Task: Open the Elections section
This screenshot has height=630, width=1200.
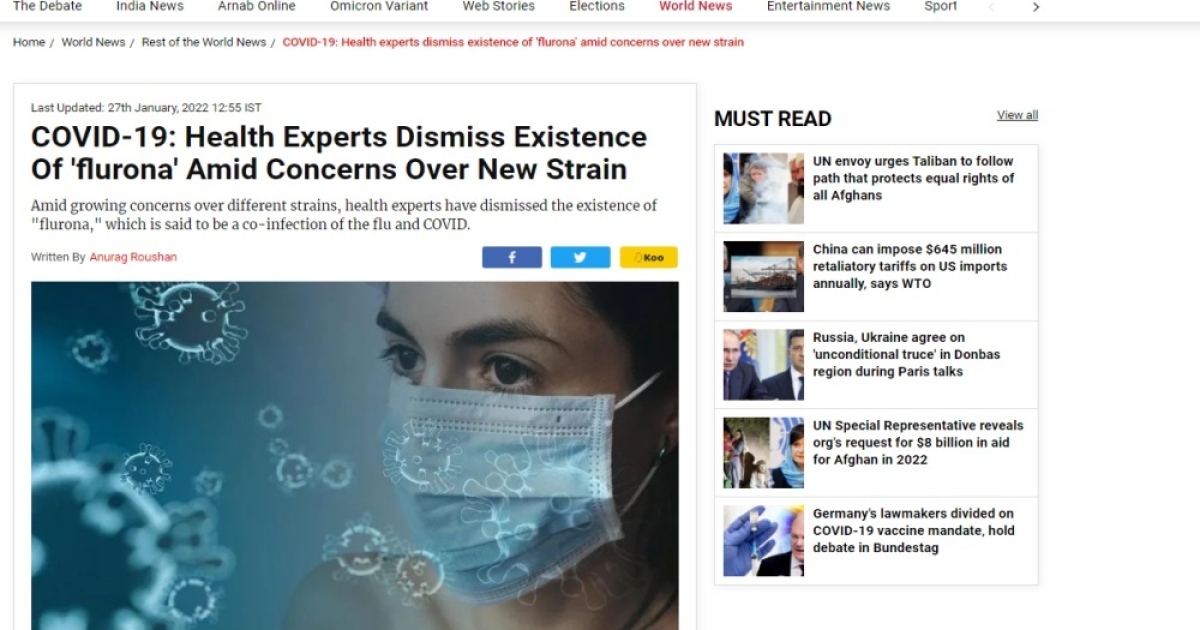Action: [x=597, y=6]
